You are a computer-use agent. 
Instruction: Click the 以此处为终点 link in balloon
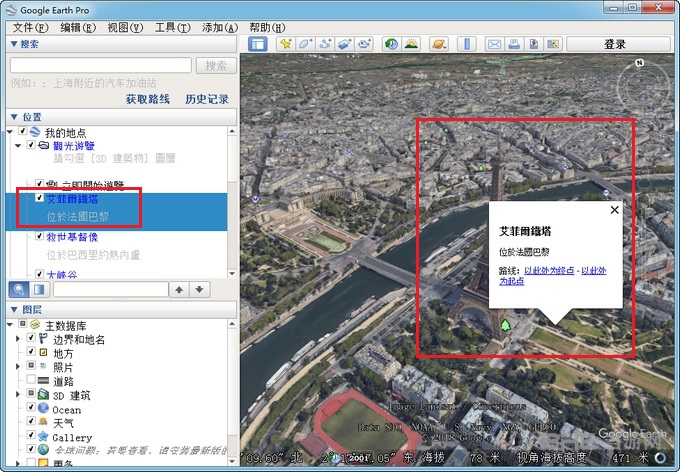point(549,270)
